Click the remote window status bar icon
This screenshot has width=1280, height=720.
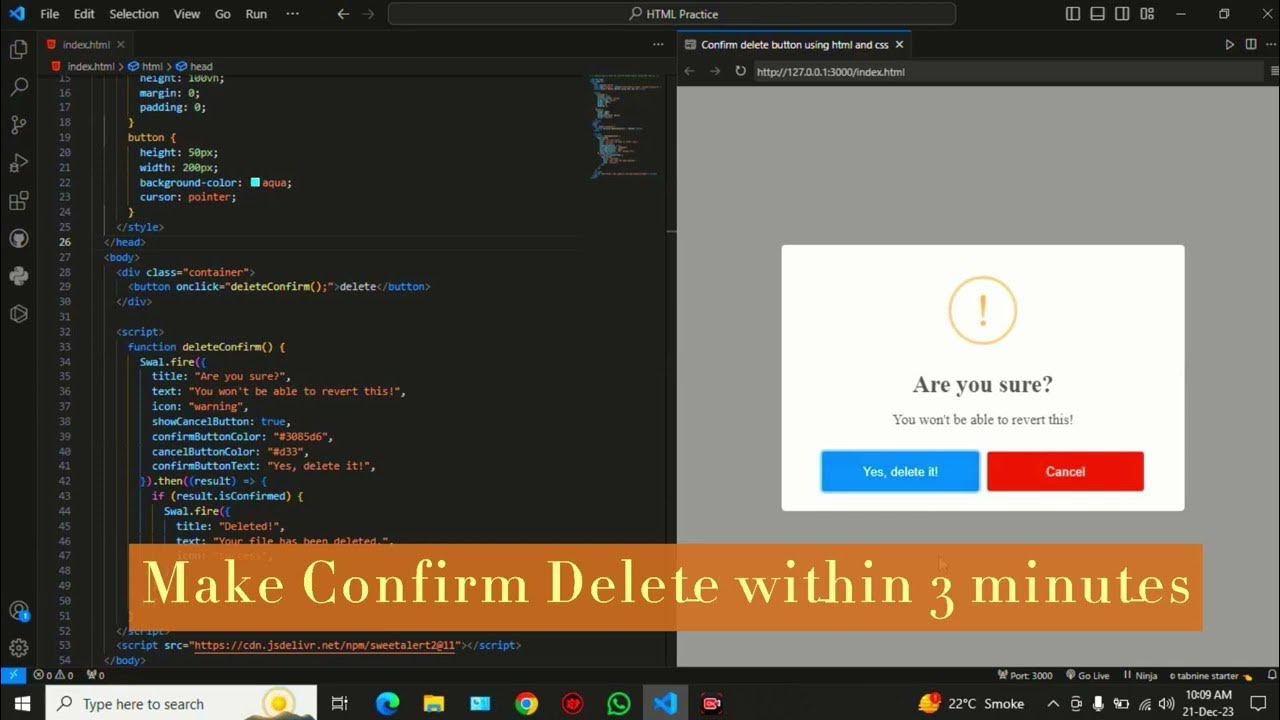point(13,676)
